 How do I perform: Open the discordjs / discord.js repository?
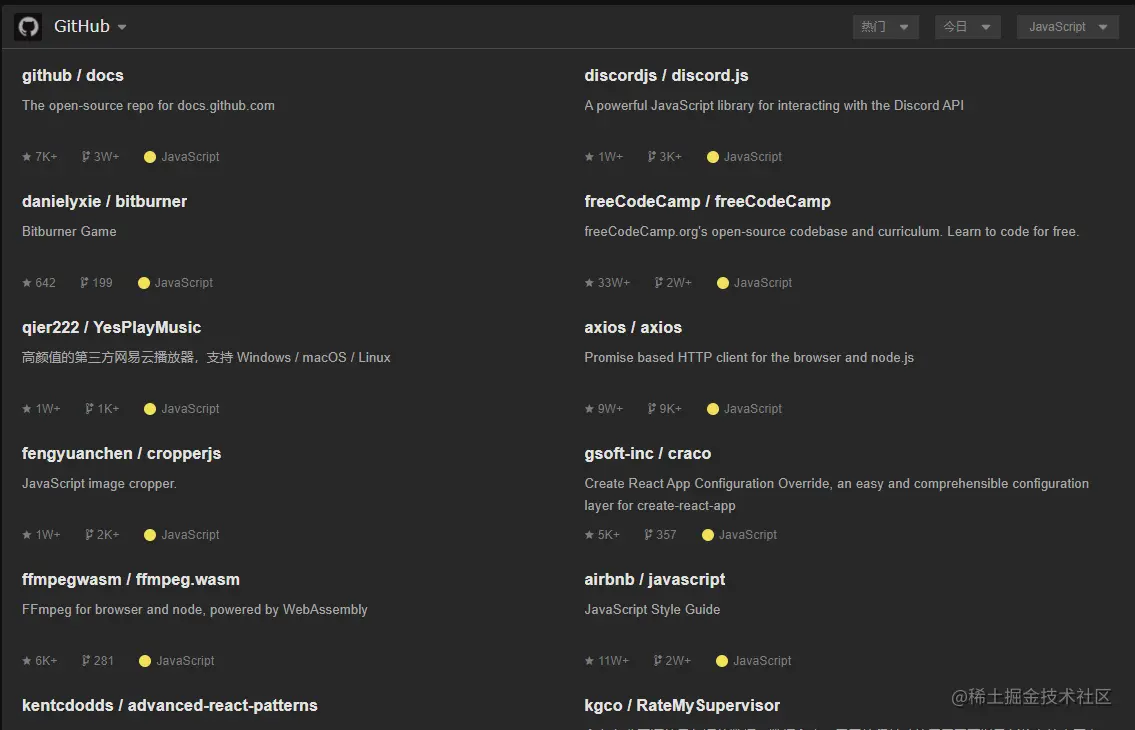tap(666, 75)
